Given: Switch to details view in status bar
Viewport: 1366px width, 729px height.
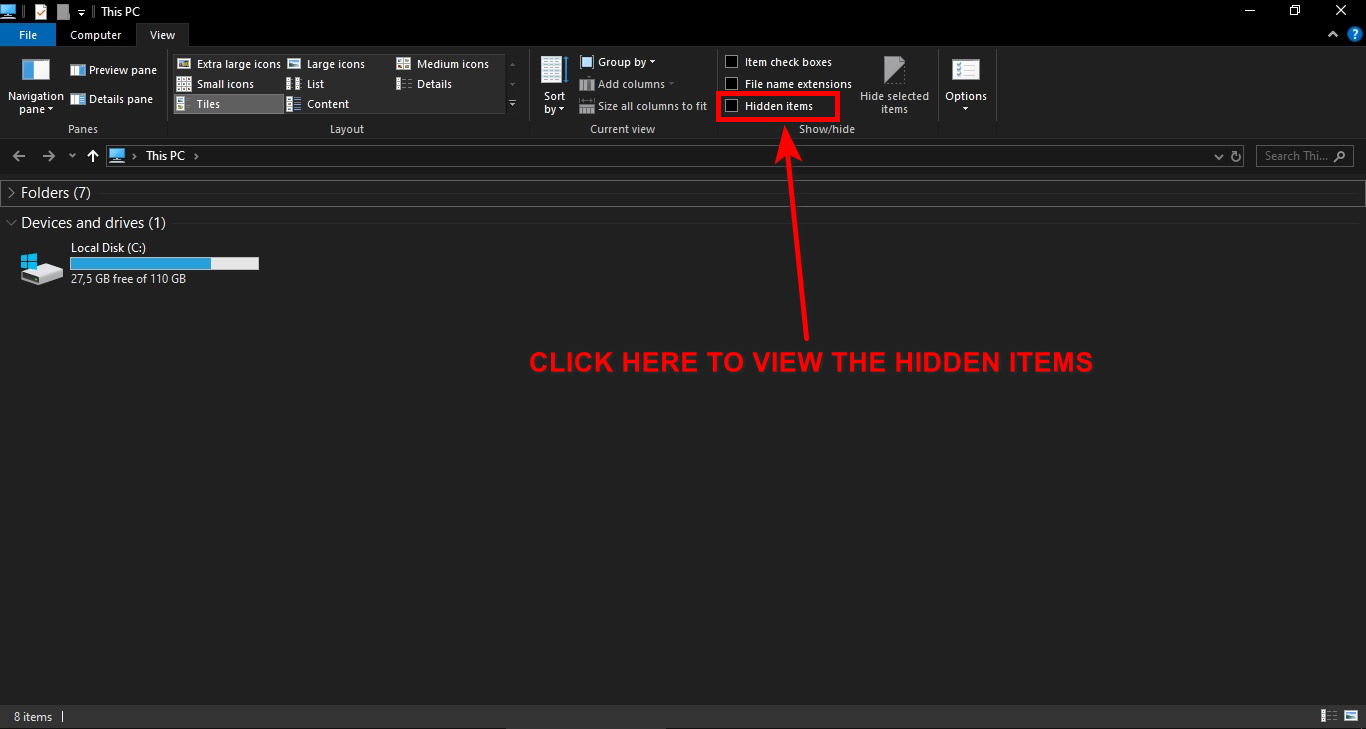Looking at the screenshot, I should pos(1328,716).
